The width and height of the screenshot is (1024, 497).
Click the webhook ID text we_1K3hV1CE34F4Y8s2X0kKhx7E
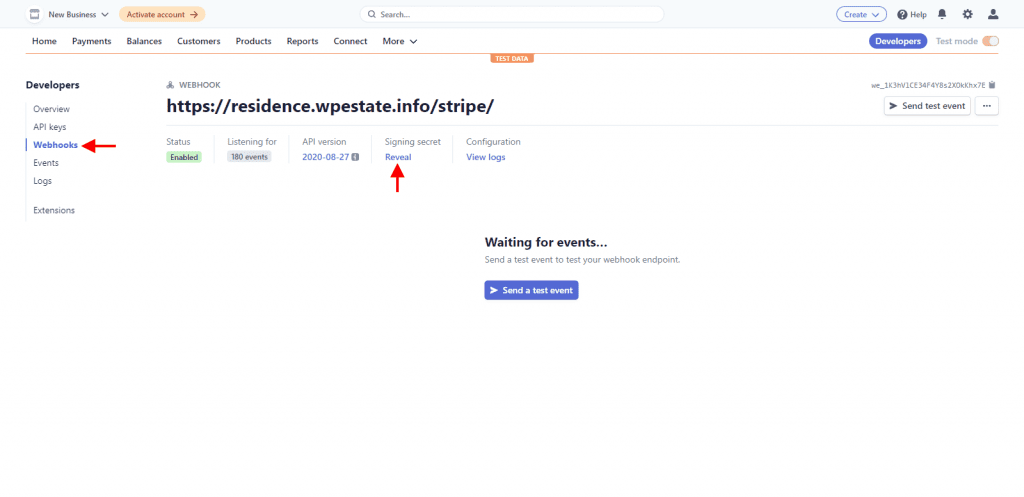(928, 85)
